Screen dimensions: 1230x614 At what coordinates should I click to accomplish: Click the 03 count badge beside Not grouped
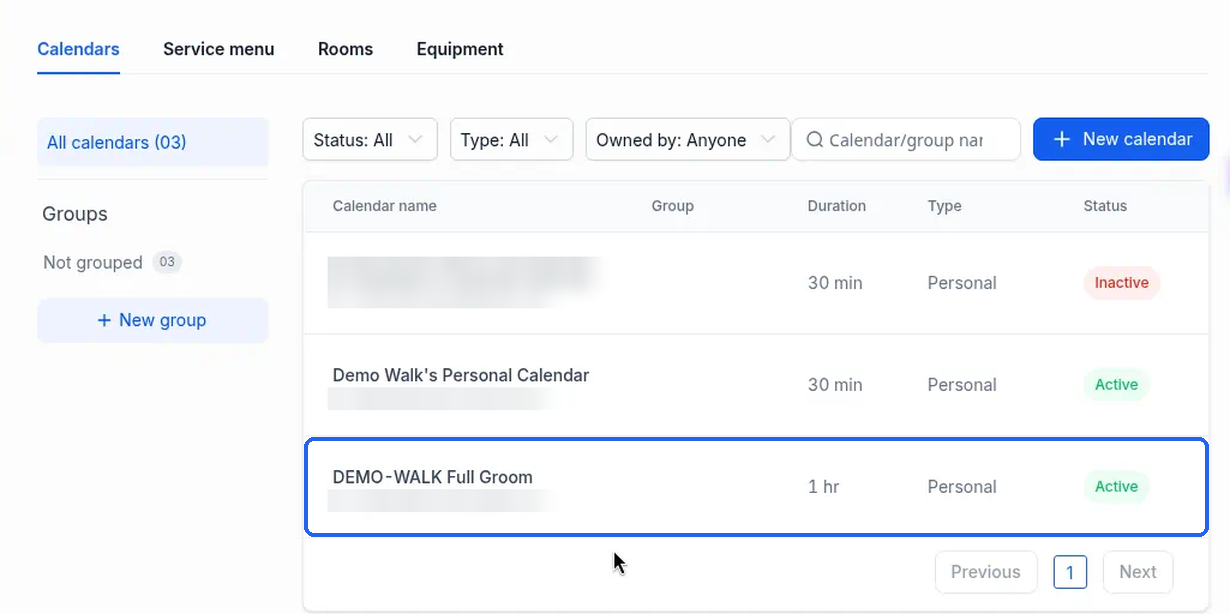[167, 262]
